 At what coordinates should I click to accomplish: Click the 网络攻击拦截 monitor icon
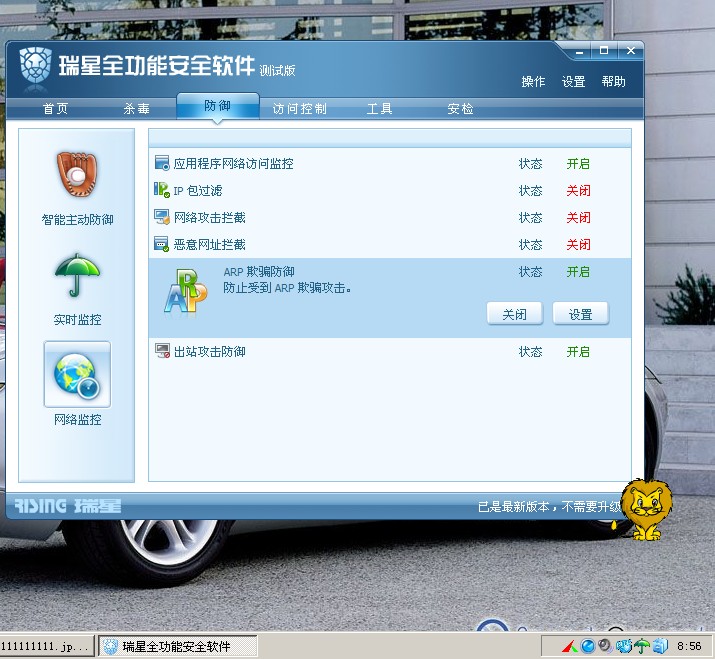[162, 217]
